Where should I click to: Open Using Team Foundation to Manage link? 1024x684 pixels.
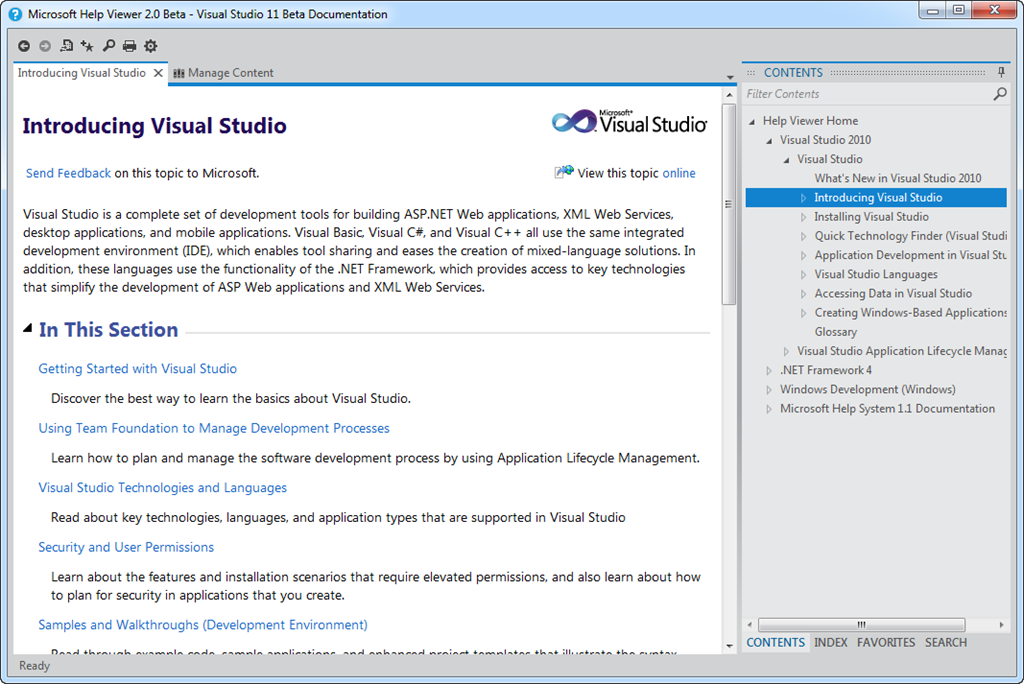point(214,428)
